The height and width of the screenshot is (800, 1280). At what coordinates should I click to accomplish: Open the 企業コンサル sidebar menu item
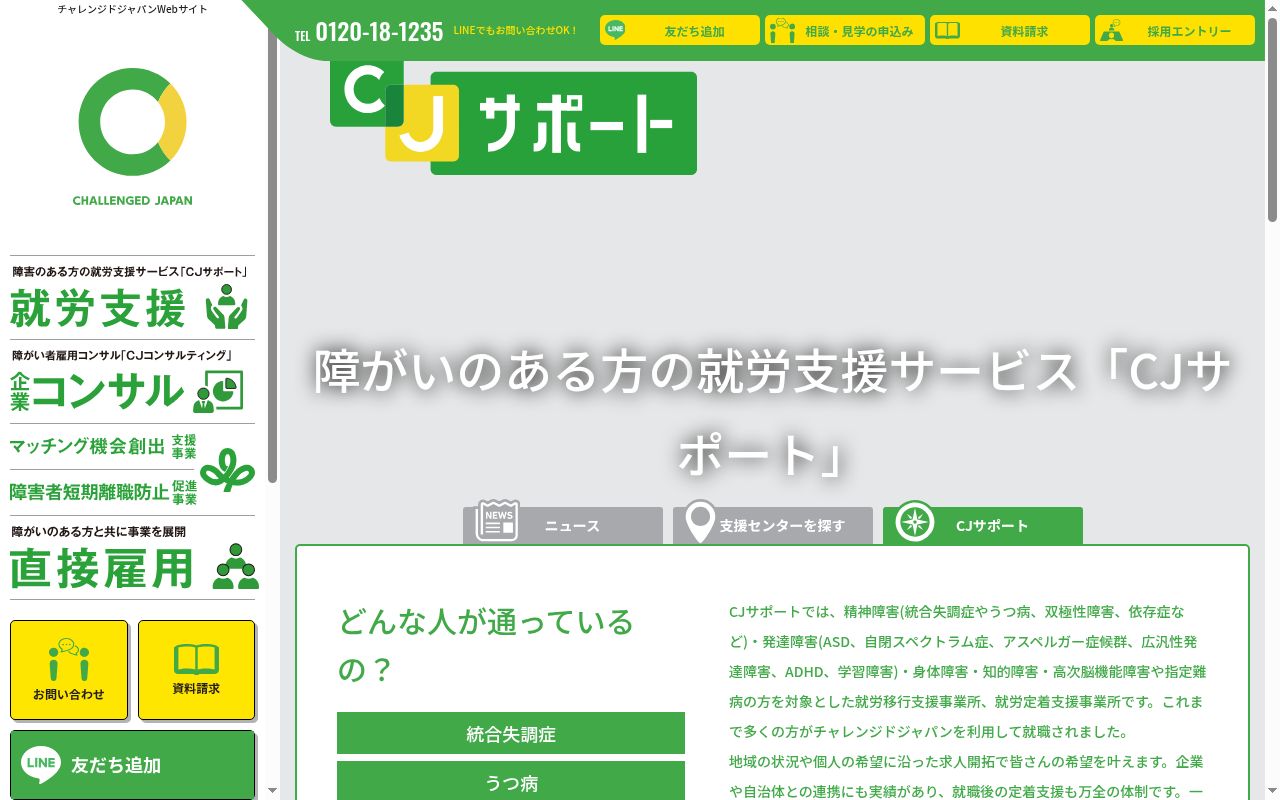pos(132,382)
